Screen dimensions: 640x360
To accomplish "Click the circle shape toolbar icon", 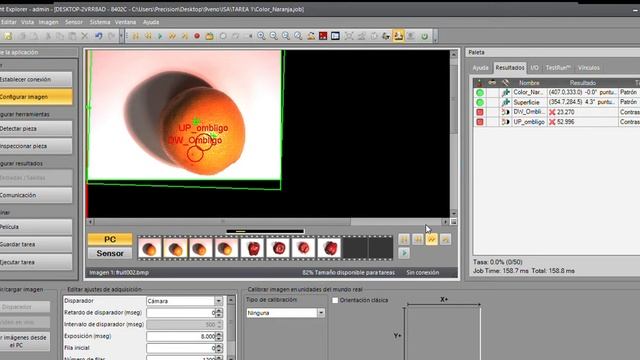I will (x=223, y=36).
